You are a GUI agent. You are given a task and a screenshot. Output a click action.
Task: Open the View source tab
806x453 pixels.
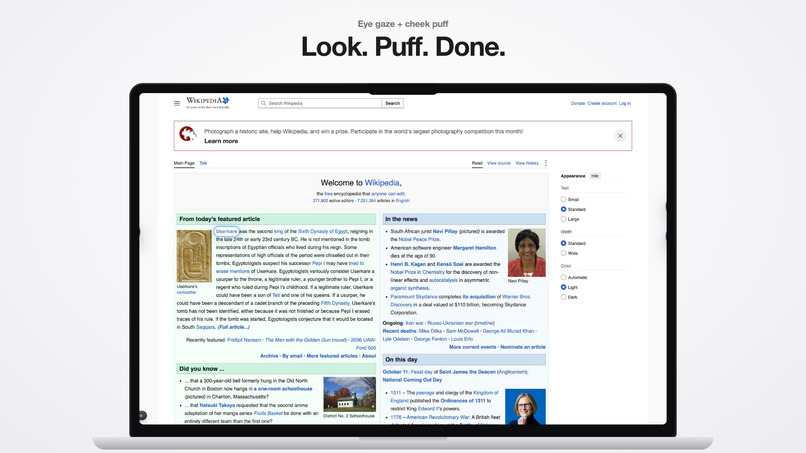[499, 163]
